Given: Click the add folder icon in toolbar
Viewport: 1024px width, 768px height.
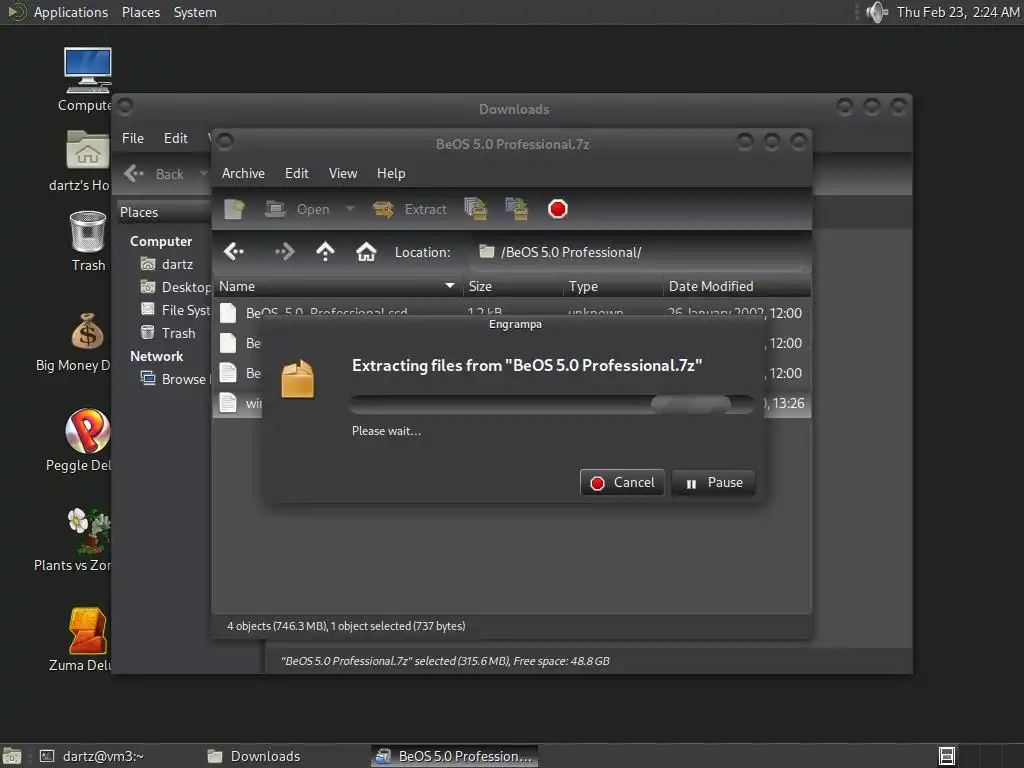Looking at the screenshot, I should point(517,209).
